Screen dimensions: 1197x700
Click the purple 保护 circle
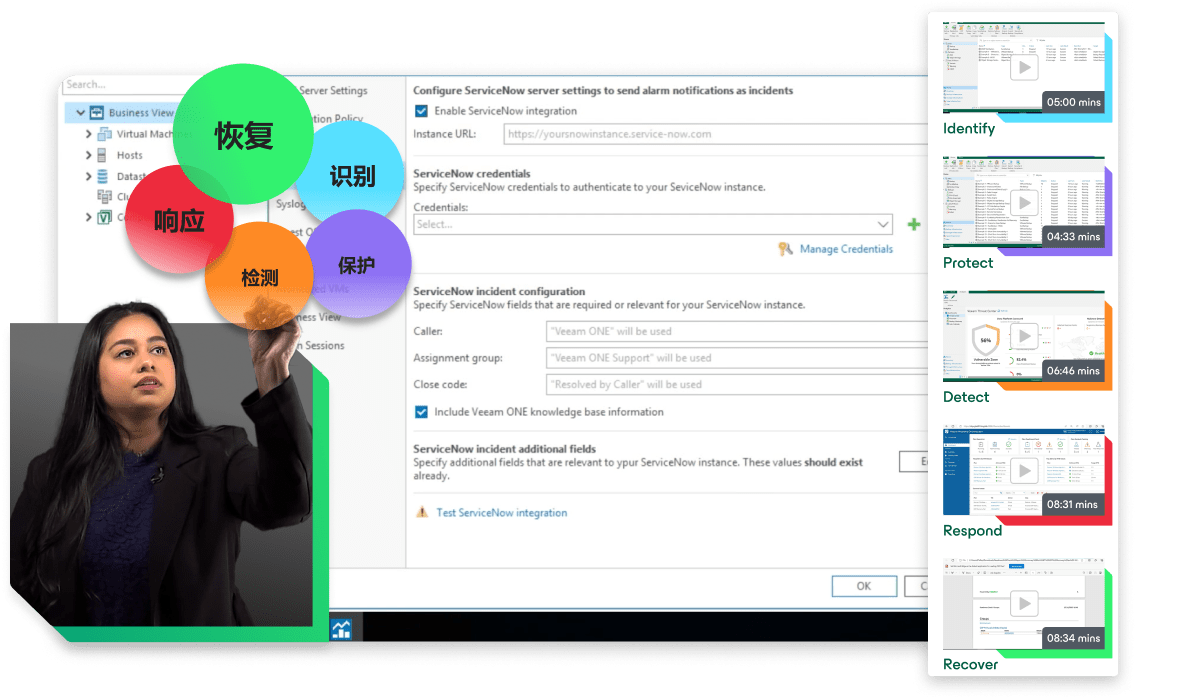click(x=359, y=264)
